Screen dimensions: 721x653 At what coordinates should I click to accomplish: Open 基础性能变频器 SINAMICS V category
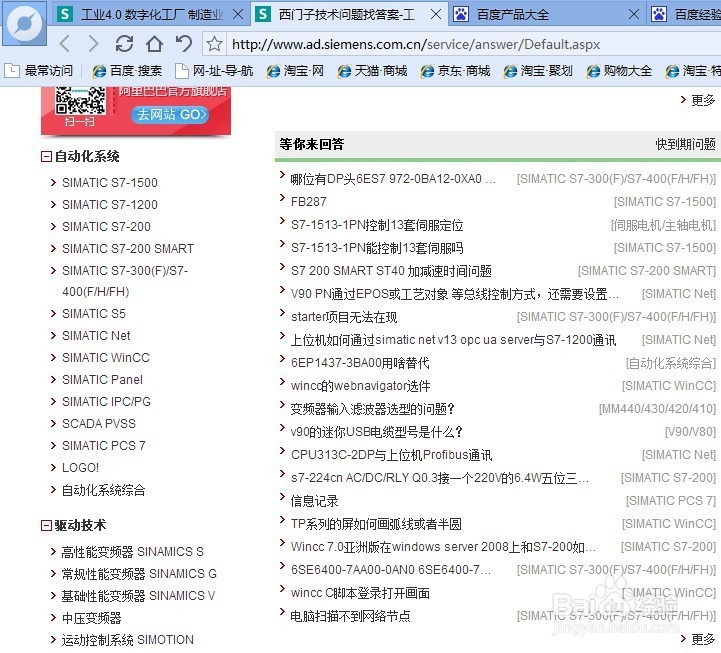[x=138, y=596]
